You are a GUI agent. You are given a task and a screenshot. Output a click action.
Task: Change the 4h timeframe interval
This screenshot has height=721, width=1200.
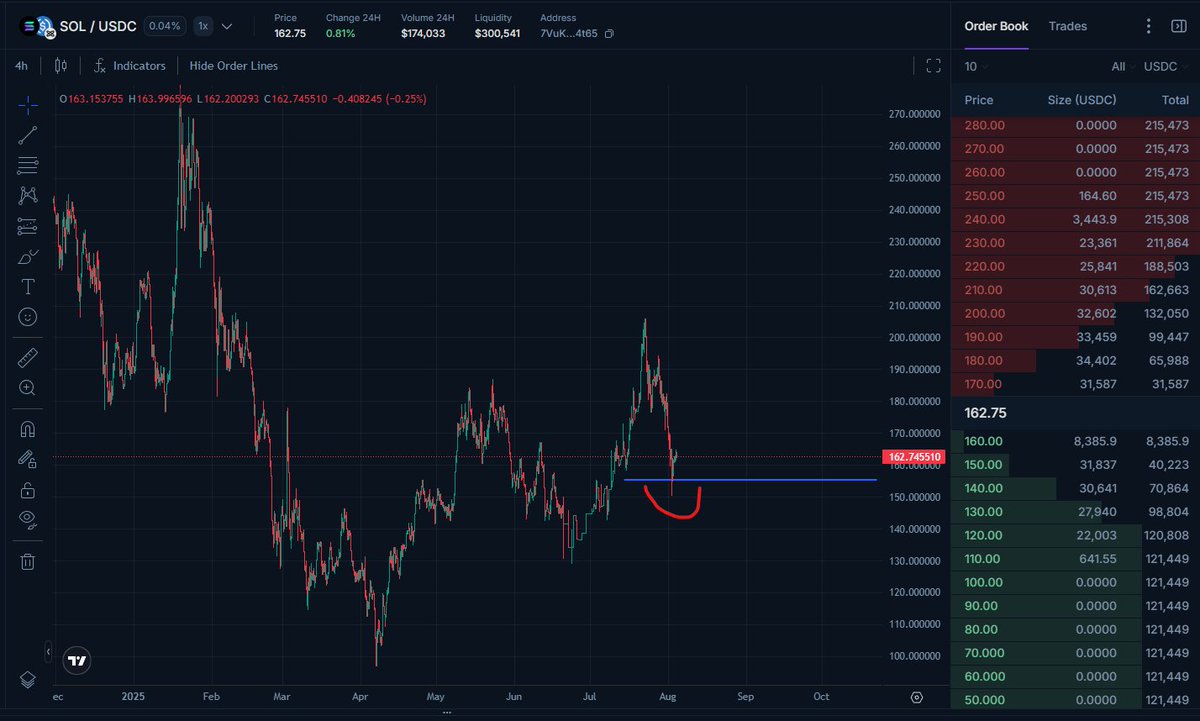(21, 66)
